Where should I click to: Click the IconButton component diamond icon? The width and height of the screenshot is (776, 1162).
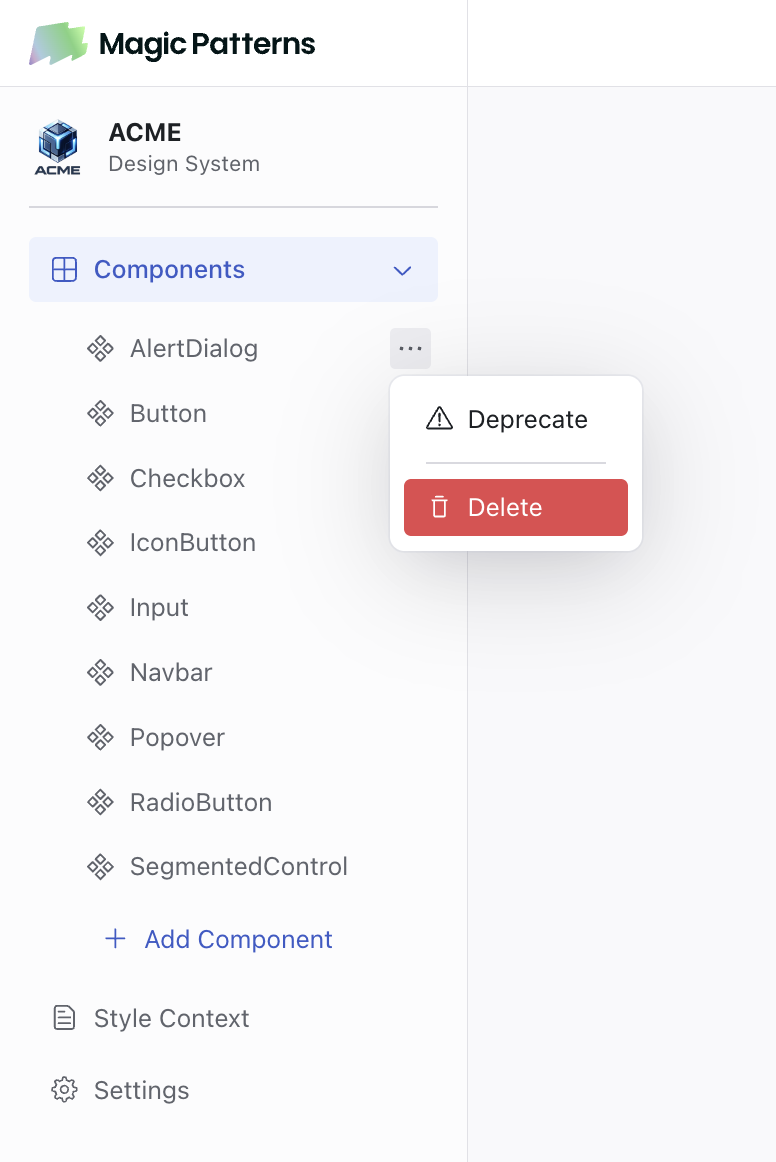pos(100,543)
